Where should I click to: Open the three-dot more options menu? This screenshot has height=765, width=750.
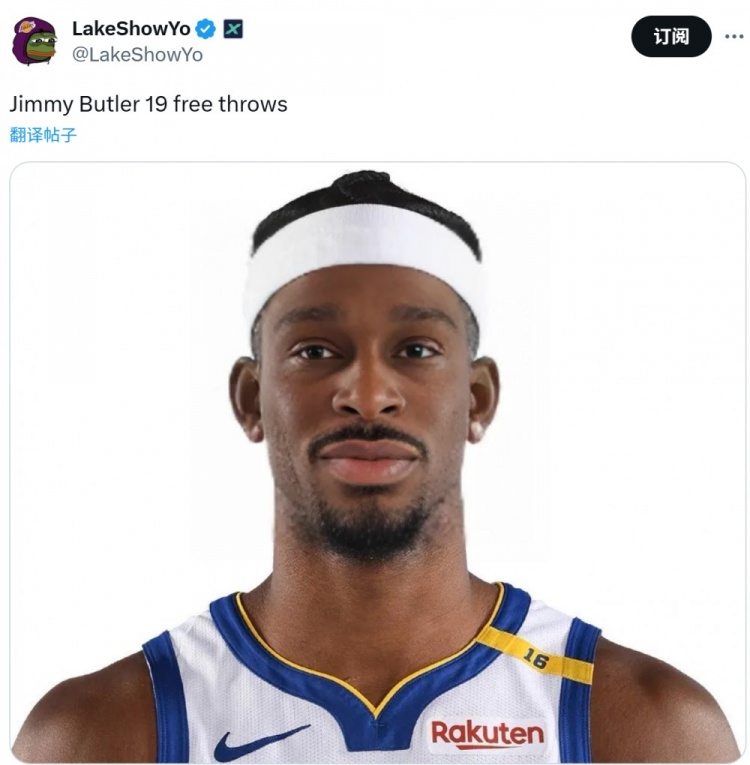[734, 36]
